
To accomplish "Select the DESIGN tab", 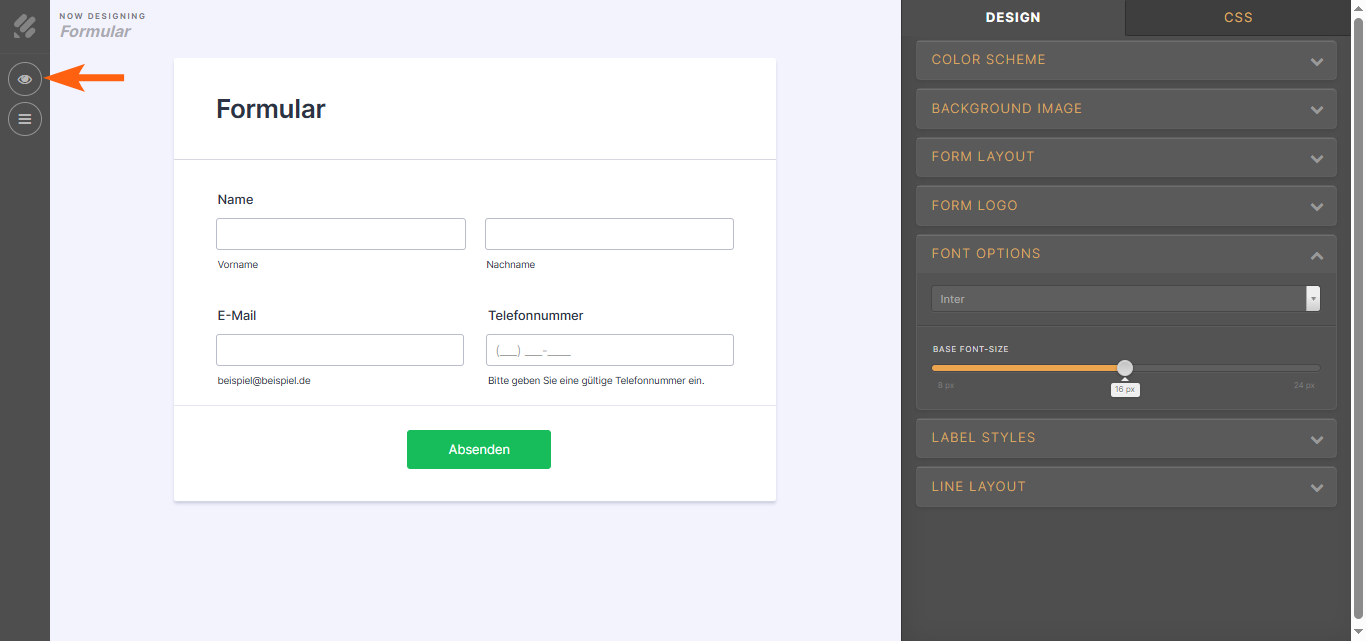I will click(x=1013, y=17).
